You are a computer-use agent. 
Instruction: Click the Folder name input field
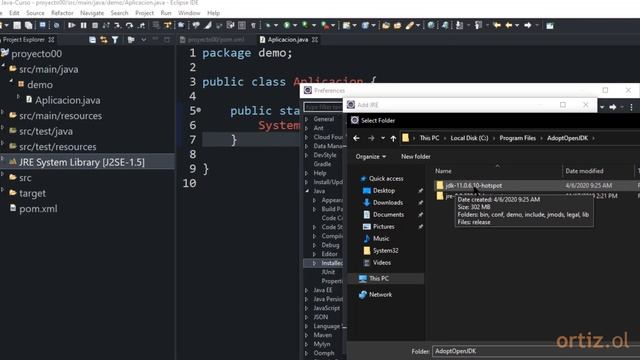[535, 351]
